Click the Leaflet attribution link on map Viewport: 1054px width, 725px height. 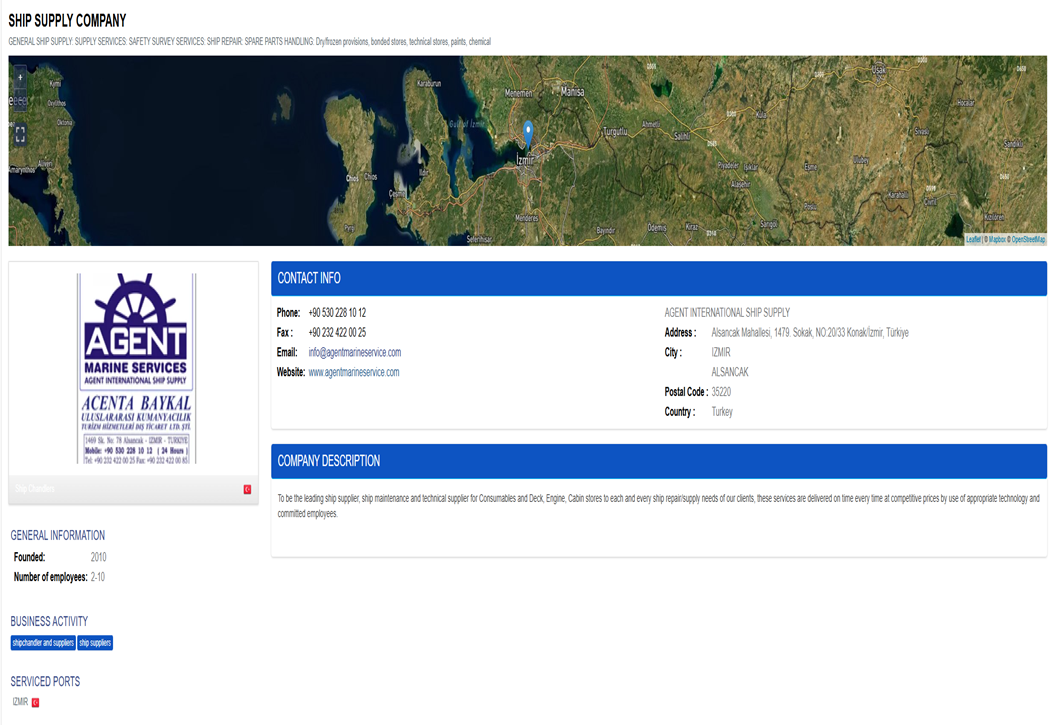(973, 240)
